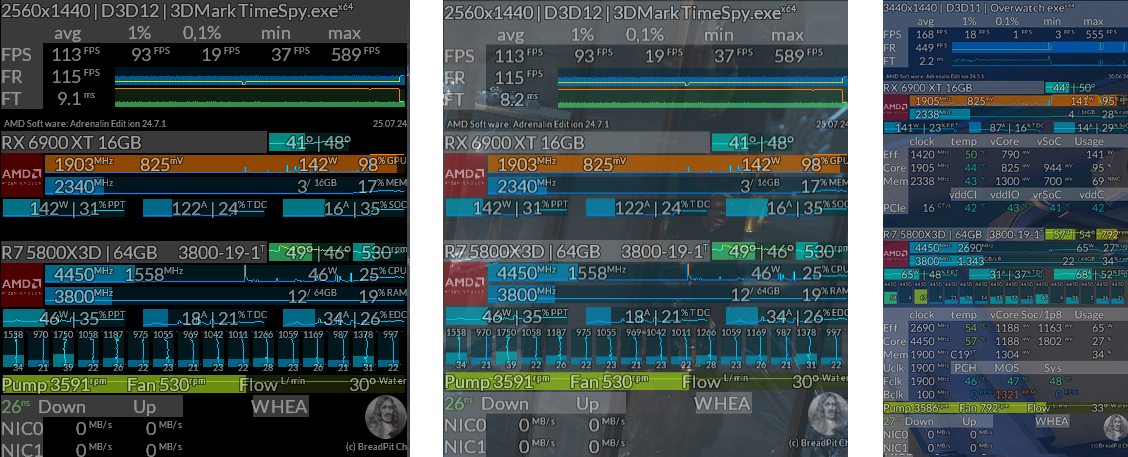Click the portrait avatar in left black overlay
This screenshot has width=1128, height=457.
(386, 418)
